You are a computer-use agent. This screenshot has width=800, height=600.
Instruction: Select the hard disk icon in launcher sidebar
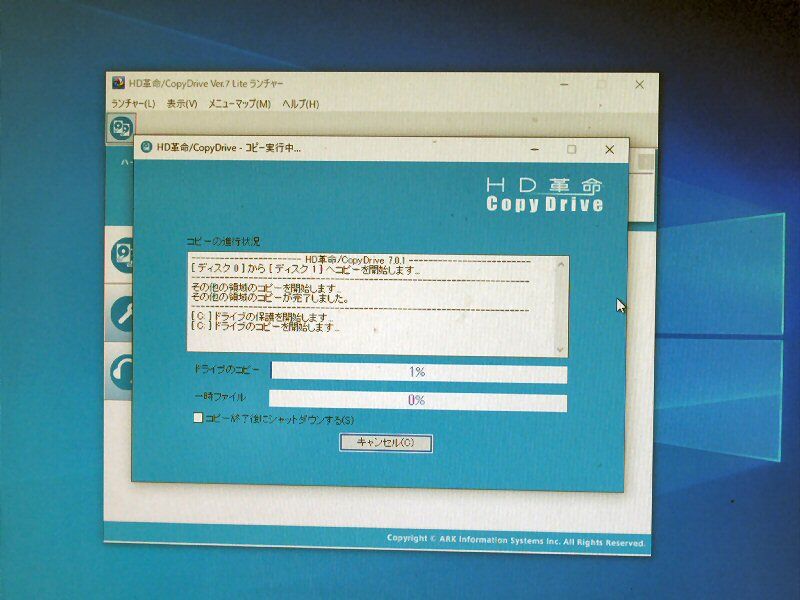(x=121, y=255)
